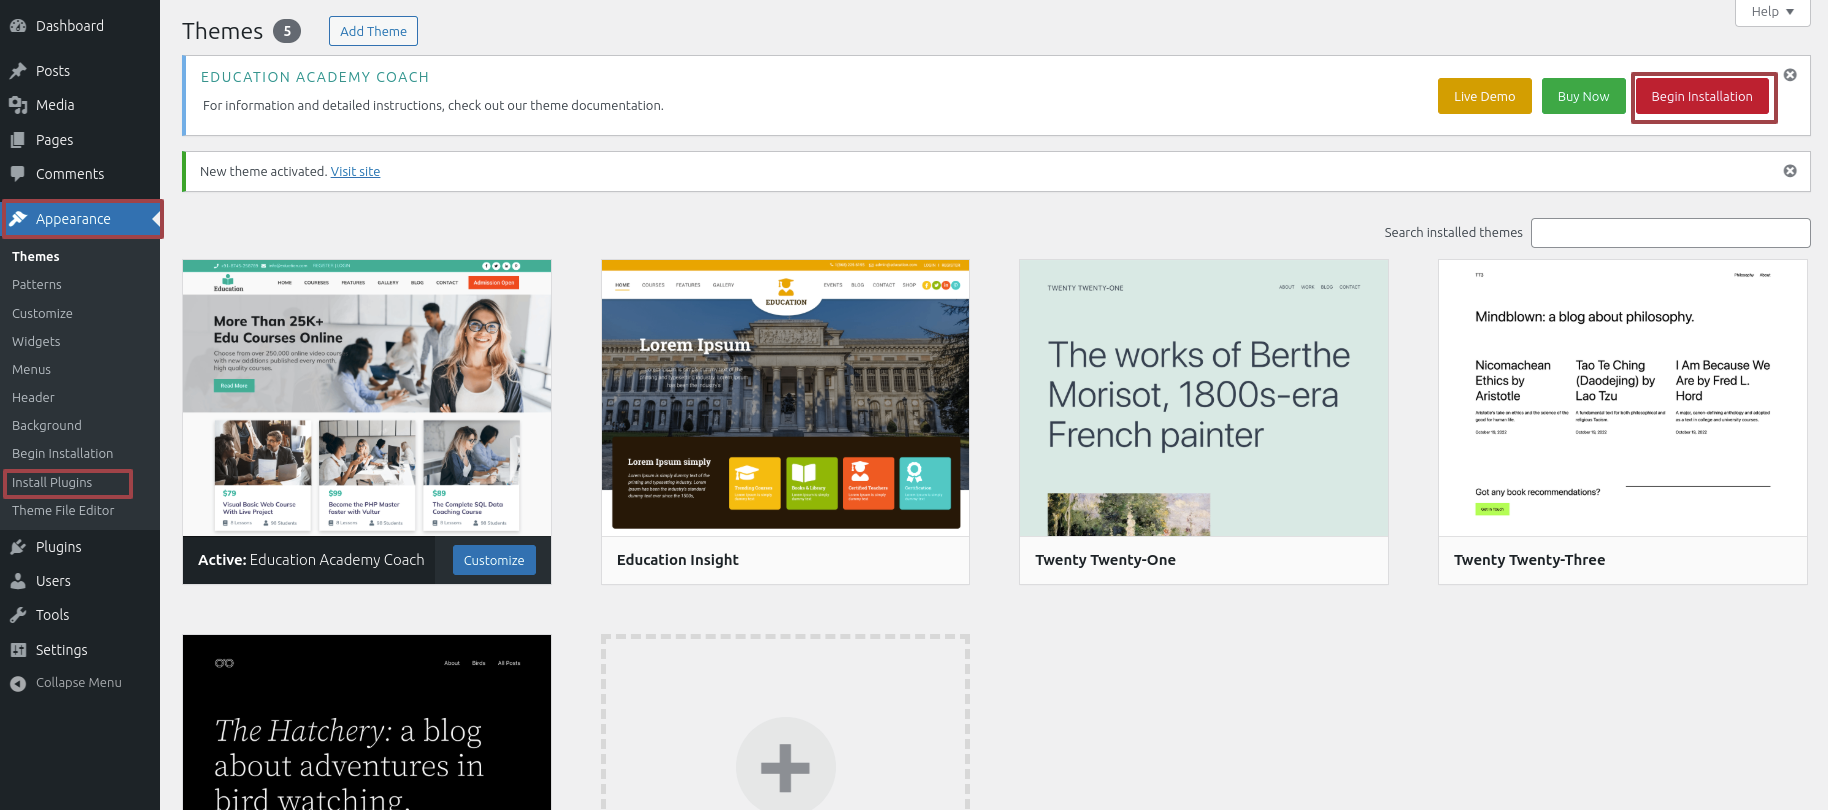1828x810 pixels.
Task: Select the Twenty Twenty-One theme thumbnail
Action: click(x=1204, y=398)
